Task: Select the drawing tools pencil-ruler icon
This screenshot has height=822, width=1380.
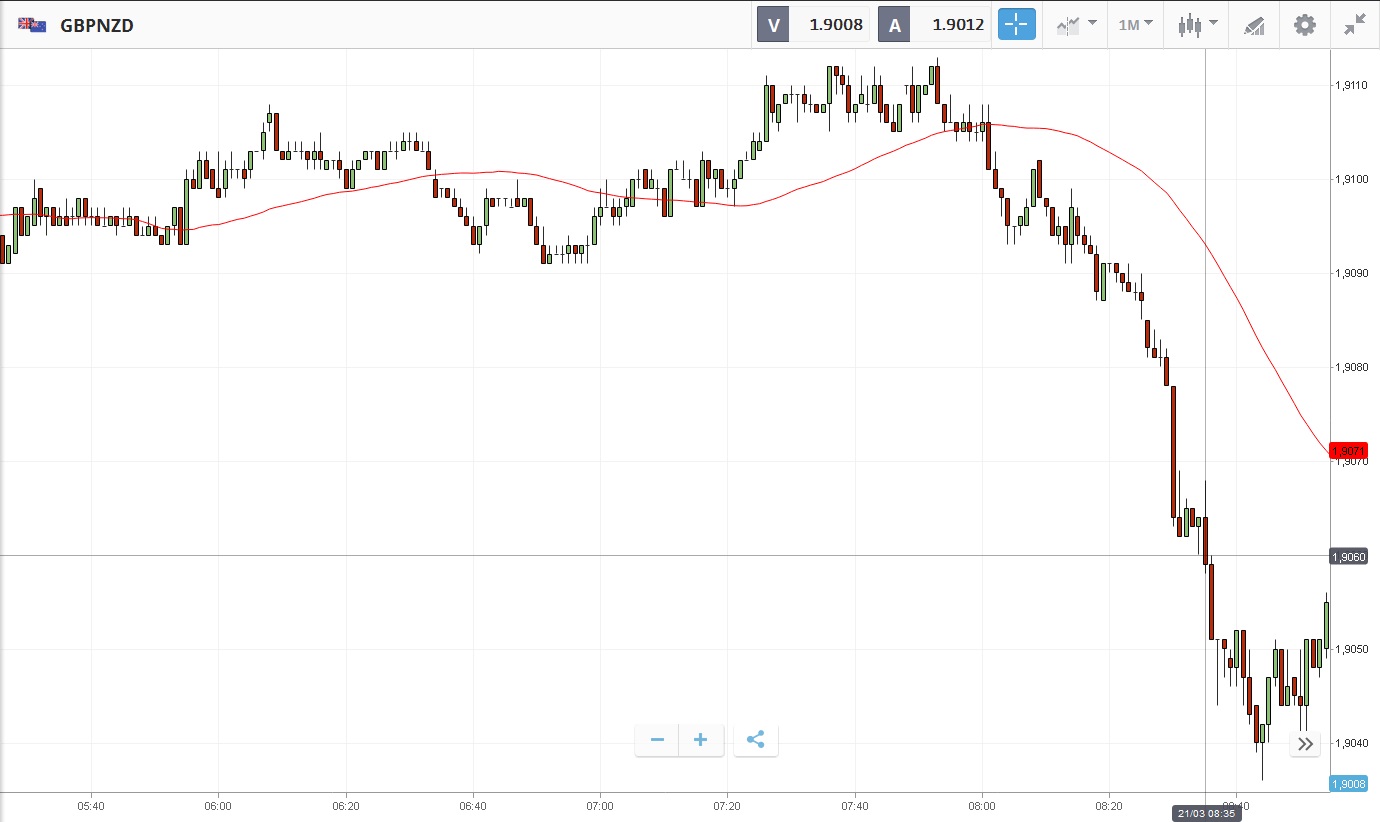Action: 1254,25
